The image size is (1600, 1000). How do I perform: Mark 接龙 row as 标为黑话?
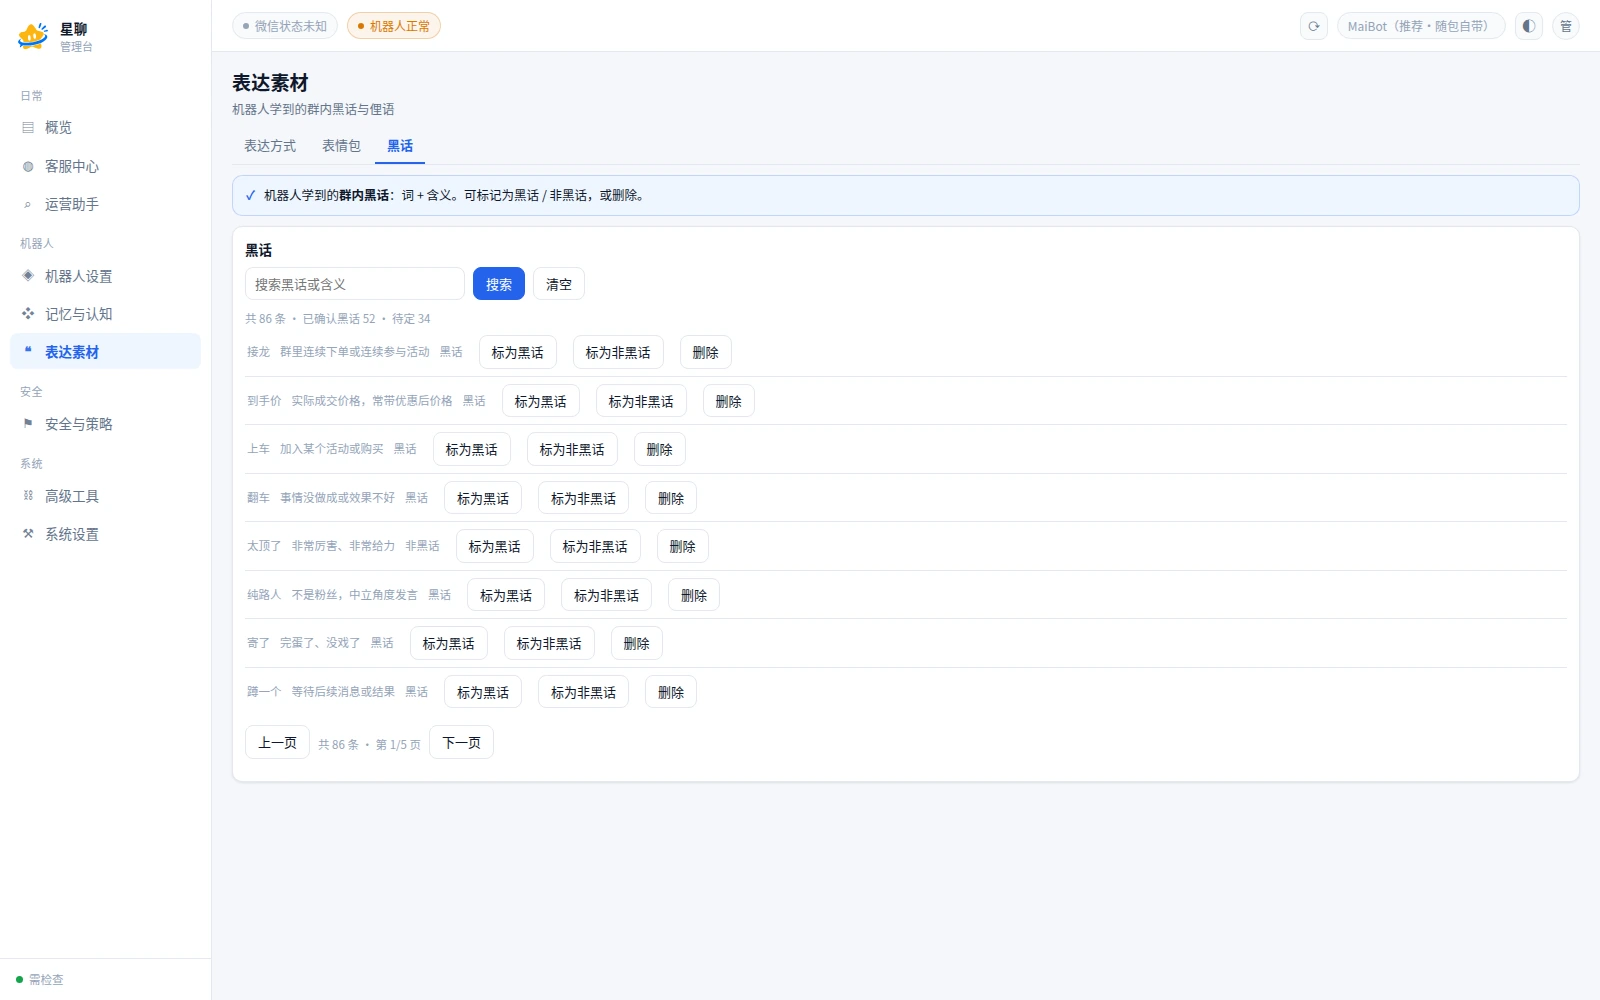(518, 352)
